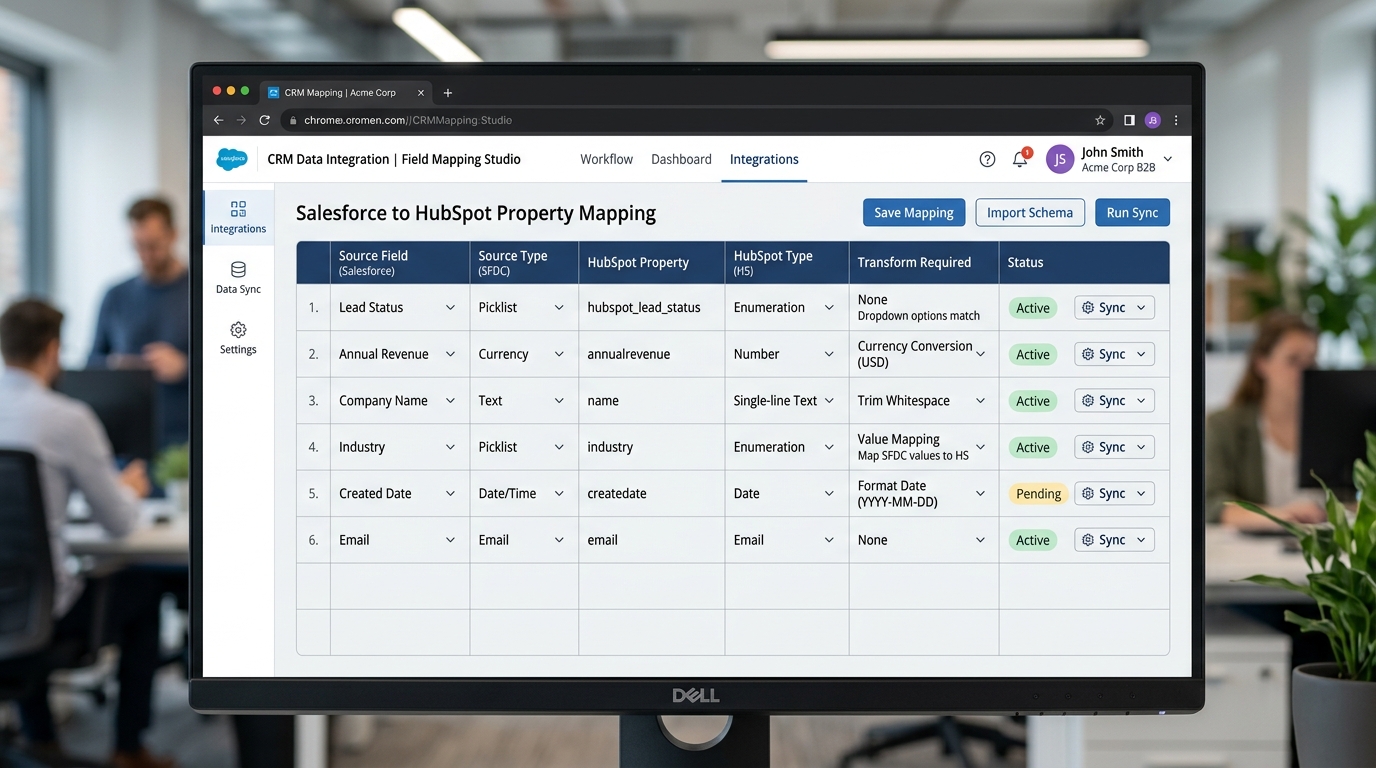Click the createdate property cell
1376x768 pixels.
652,493
